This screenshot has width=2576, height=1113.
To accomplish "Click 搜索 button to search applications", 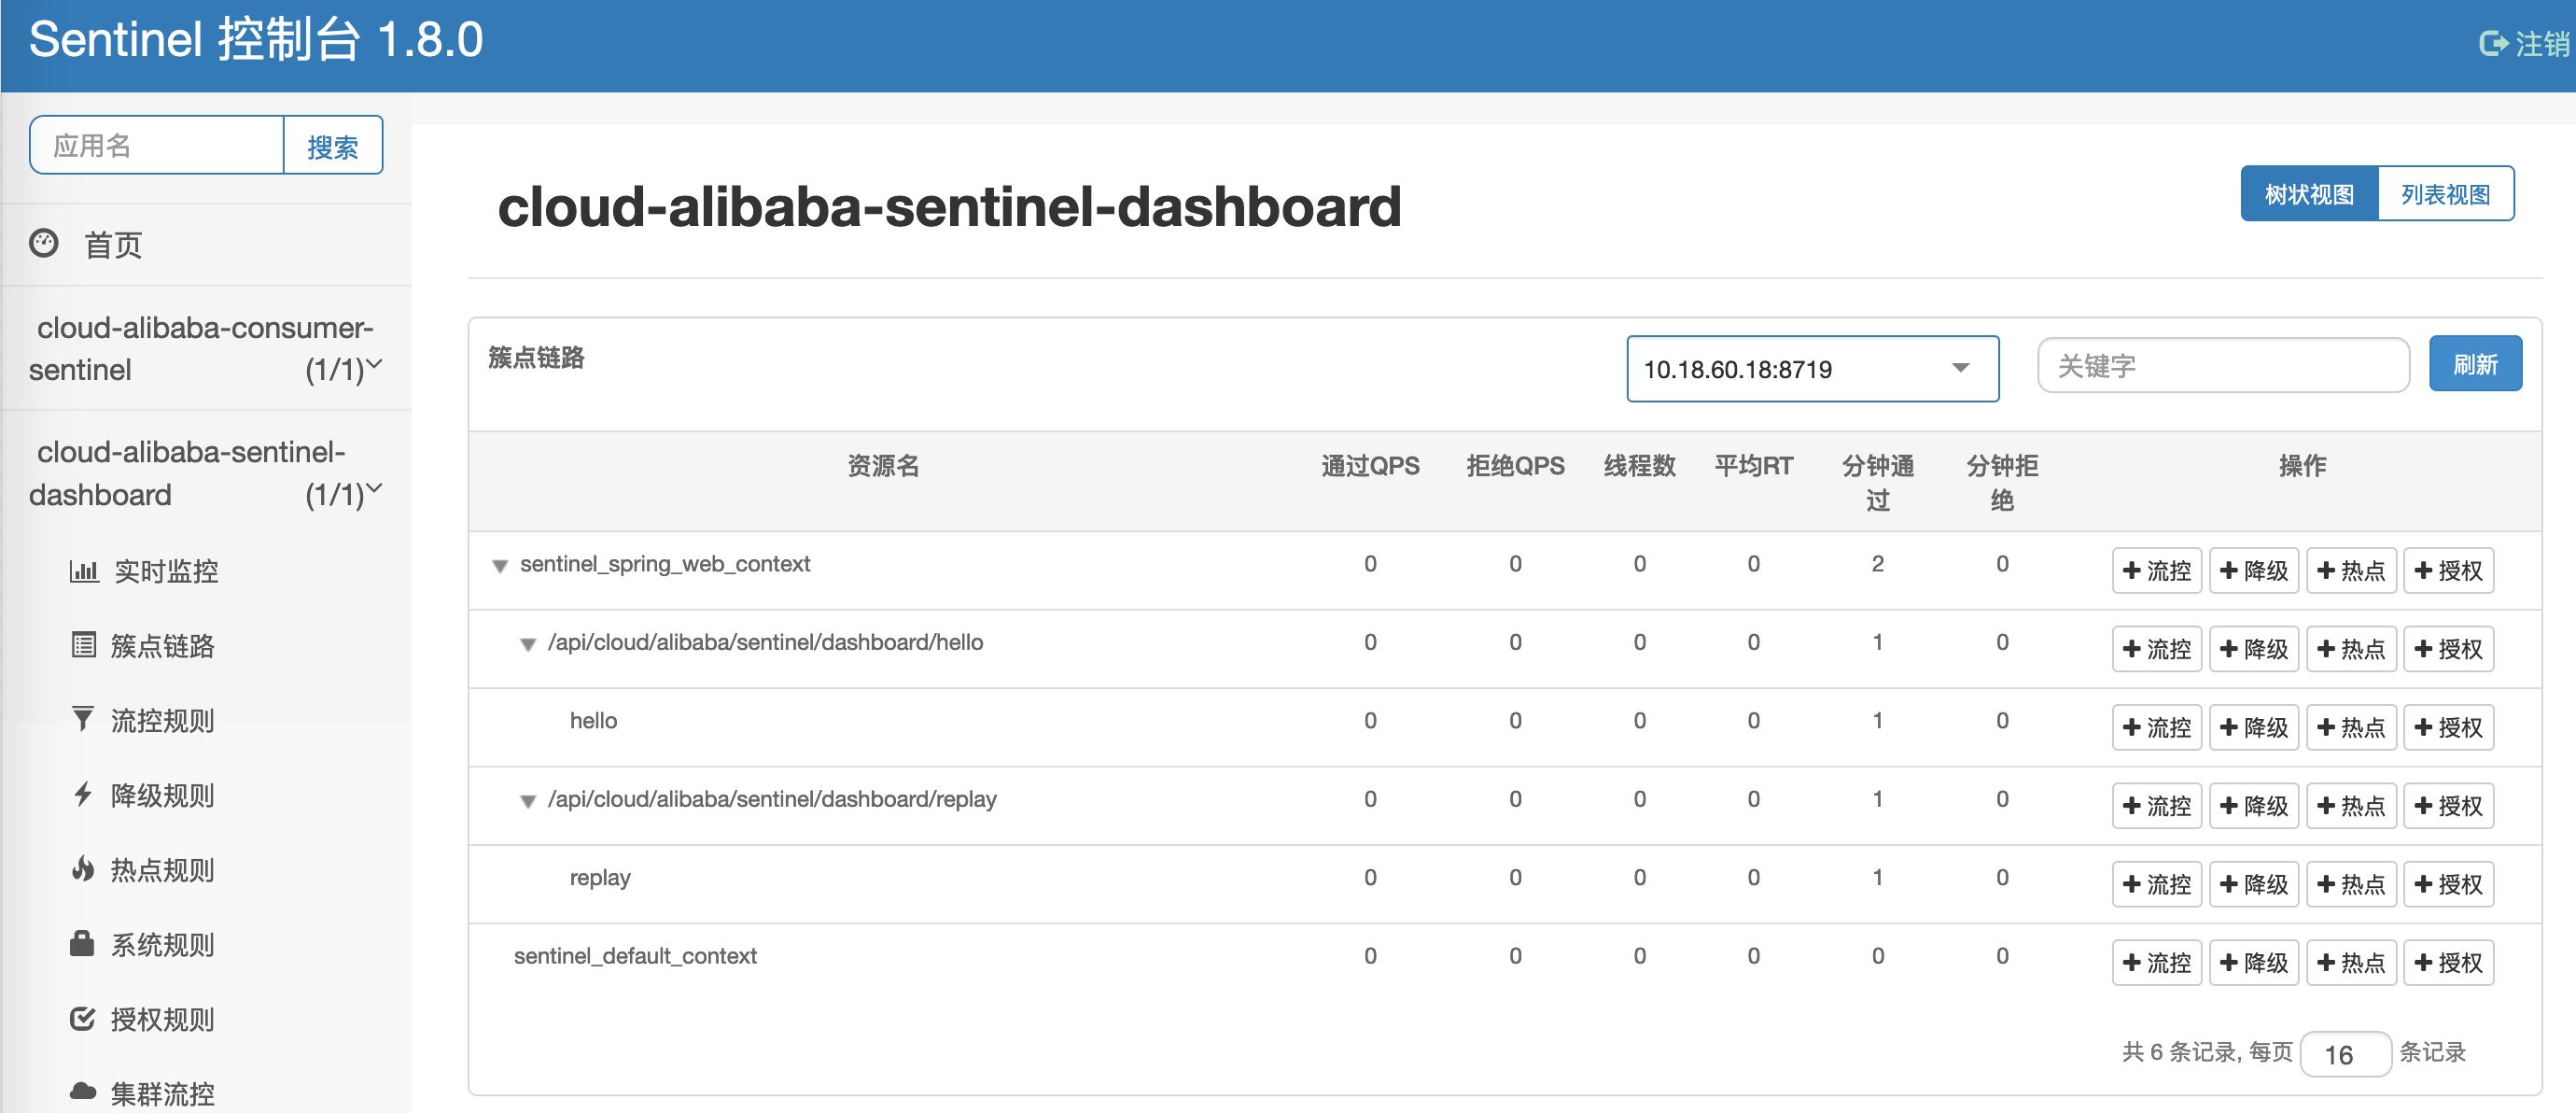I will coord(337,147).
